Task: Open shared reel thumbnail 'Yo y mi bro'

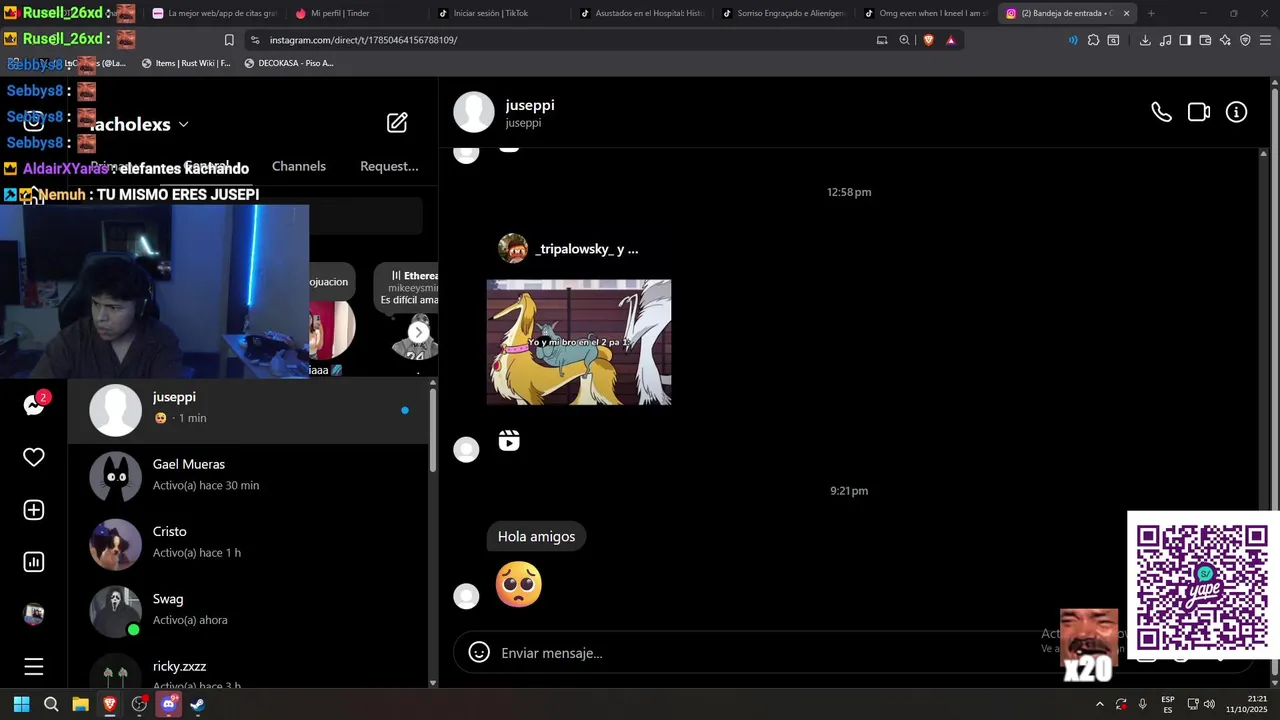Action: (579, 342)
